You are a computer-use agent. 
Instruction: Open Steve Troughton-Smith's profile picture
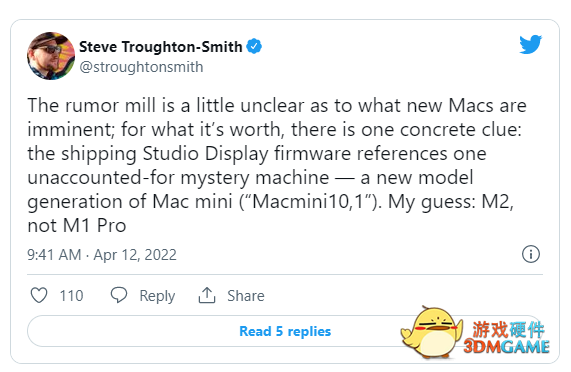pyautogui.click(x=51, y=56)
